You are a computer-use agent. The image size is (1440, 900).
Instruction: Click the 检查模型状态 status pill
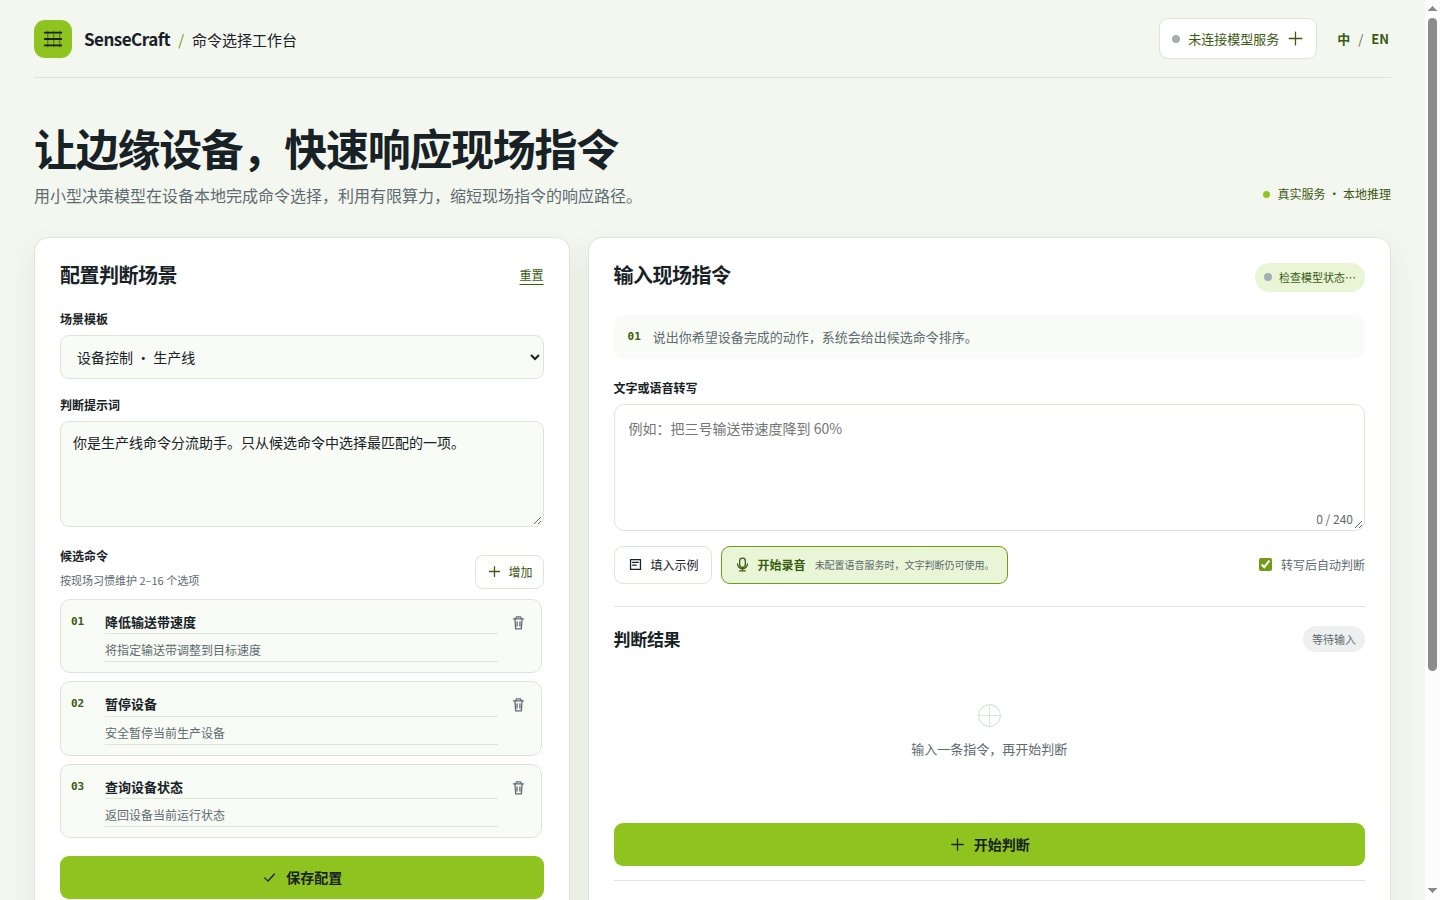click(1310, 278)
